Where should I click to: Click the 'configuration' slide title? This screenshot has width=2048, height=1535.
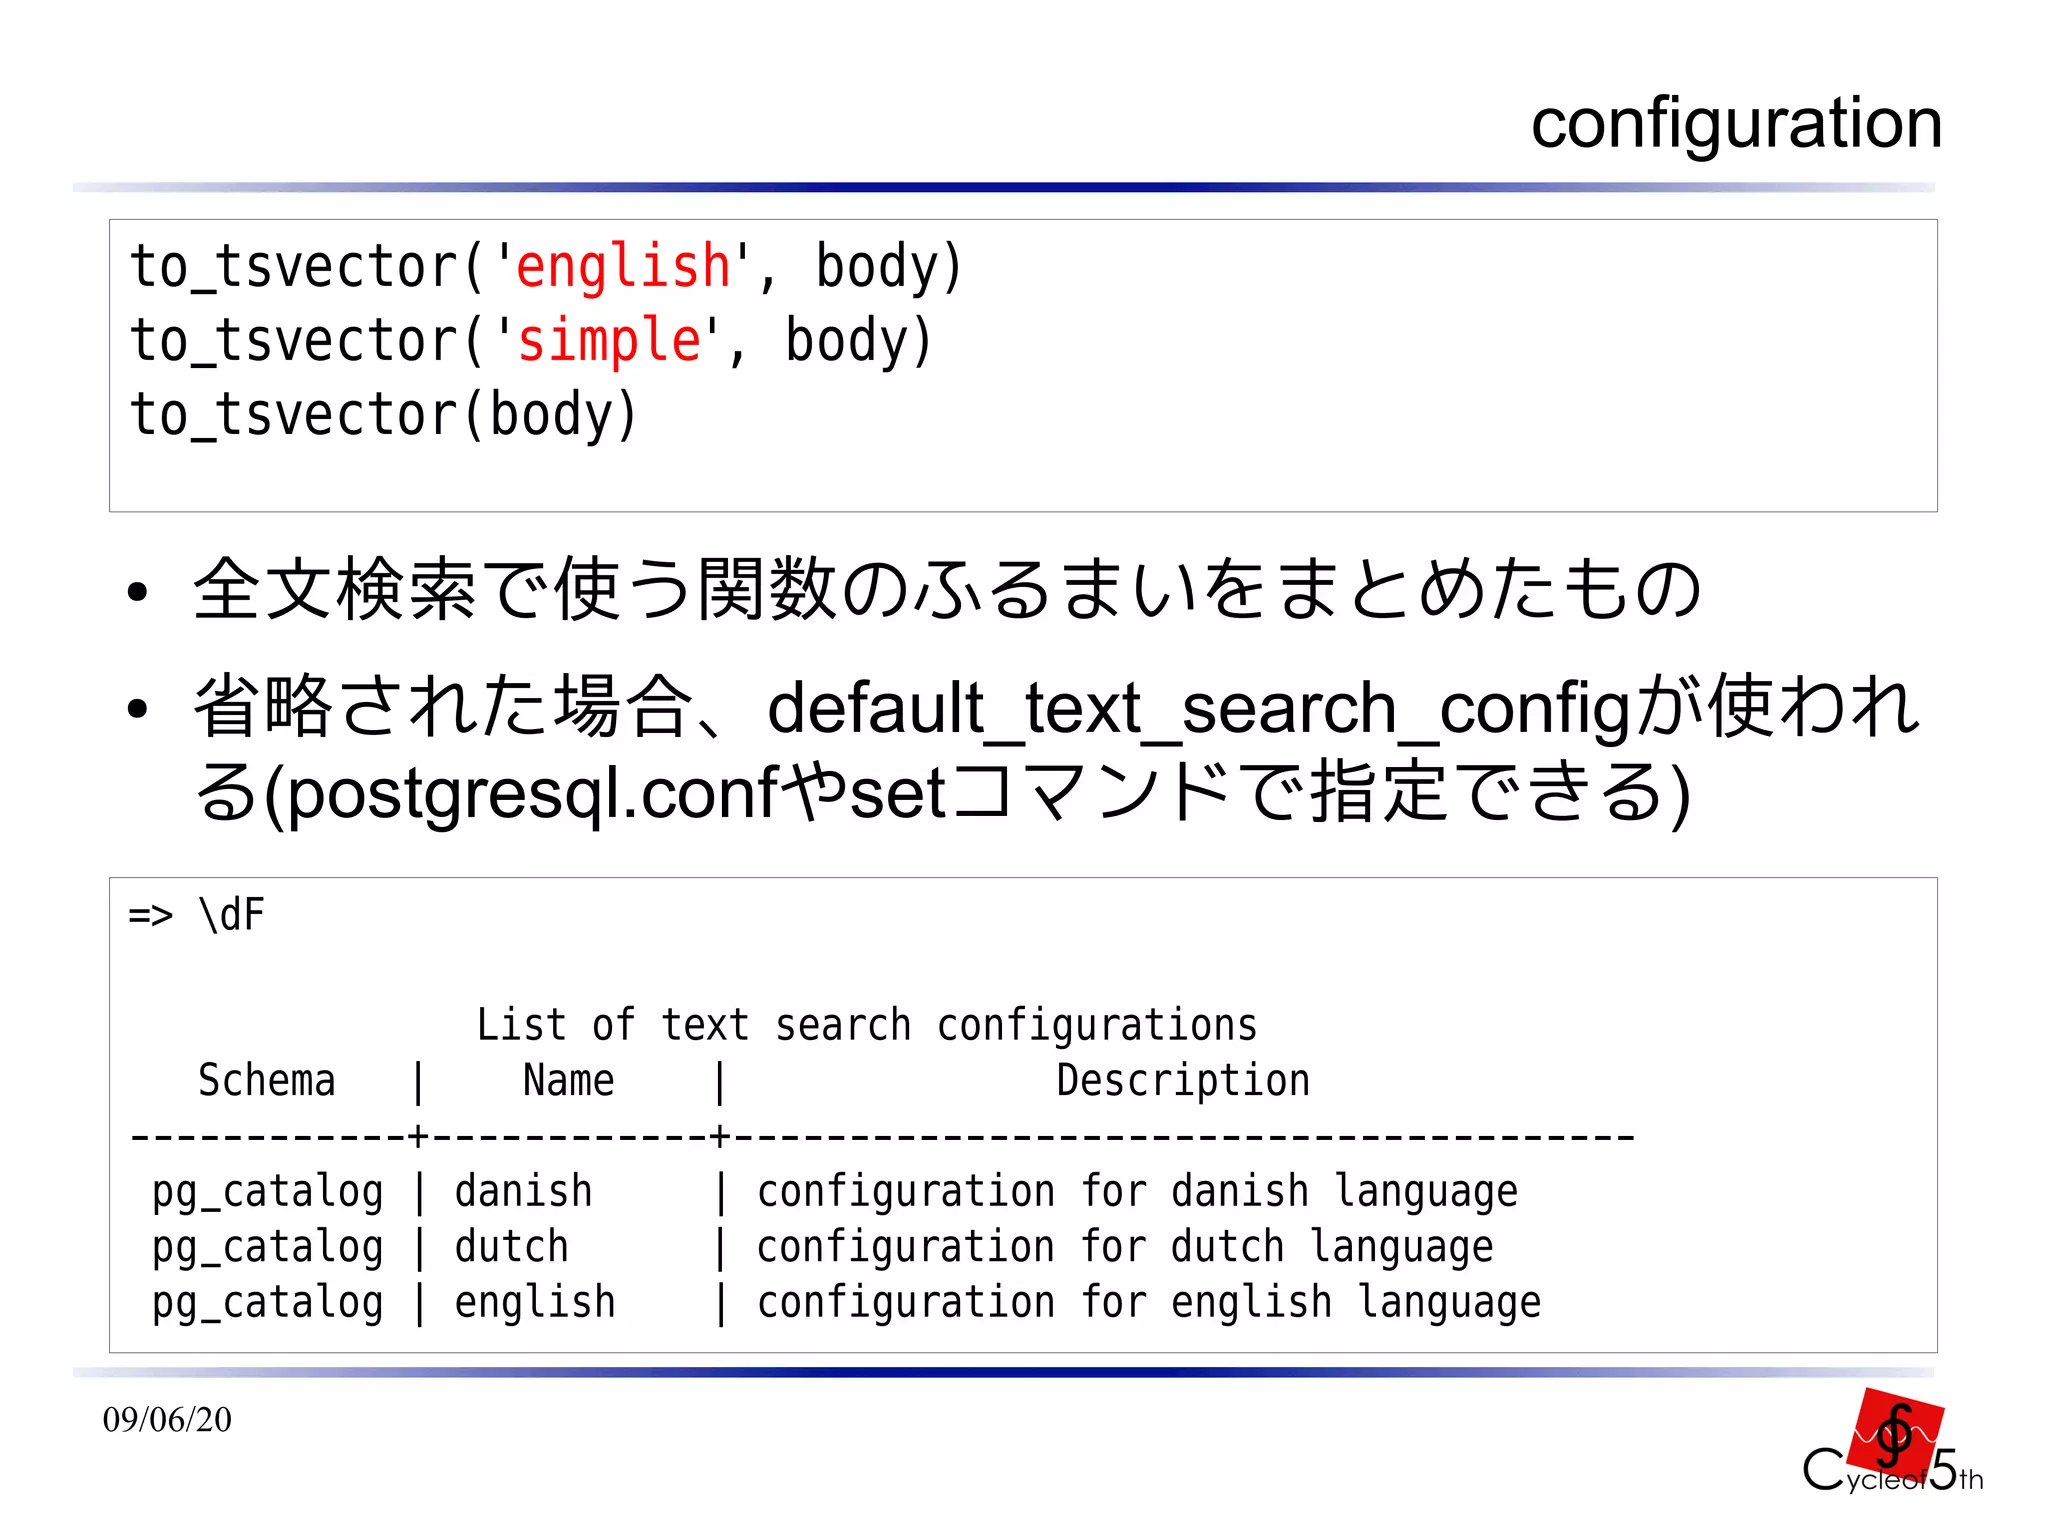(1736, 124)
